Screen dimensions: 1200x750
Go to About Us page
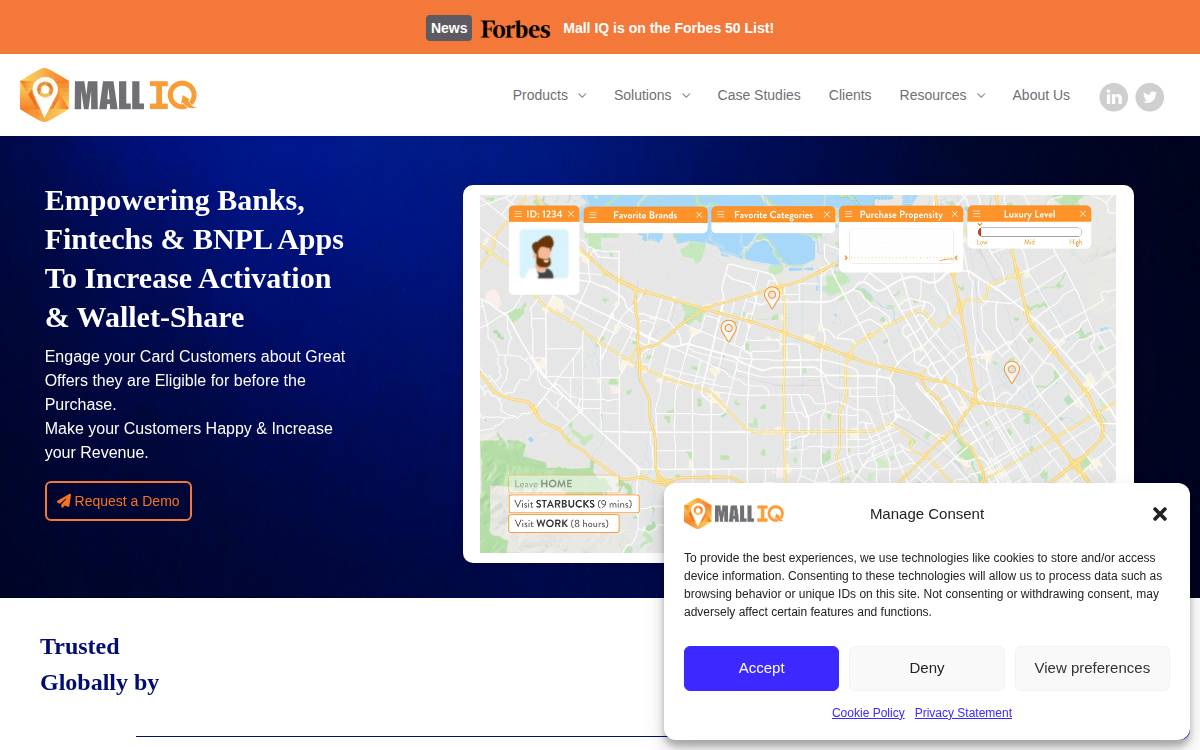[x=1041, y=95]
